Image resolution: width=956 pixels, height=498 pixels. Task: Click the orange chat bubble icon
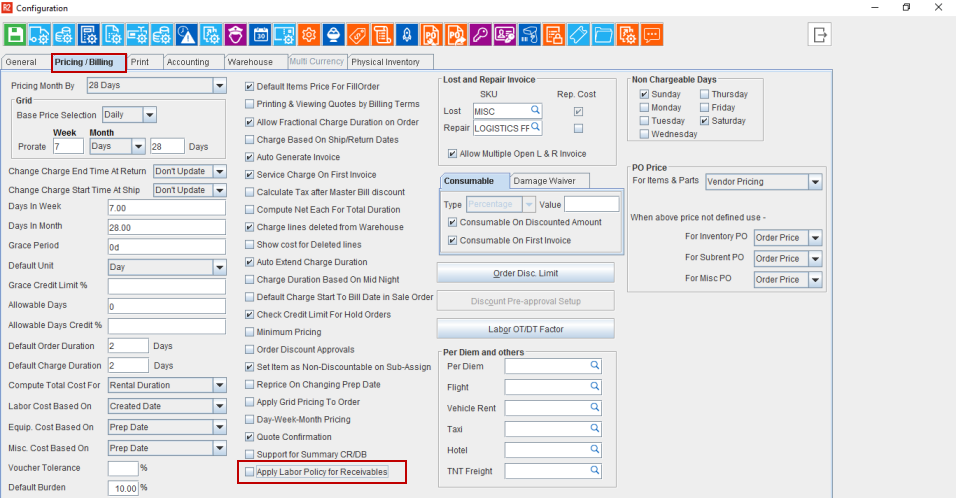tap(652, 34)
